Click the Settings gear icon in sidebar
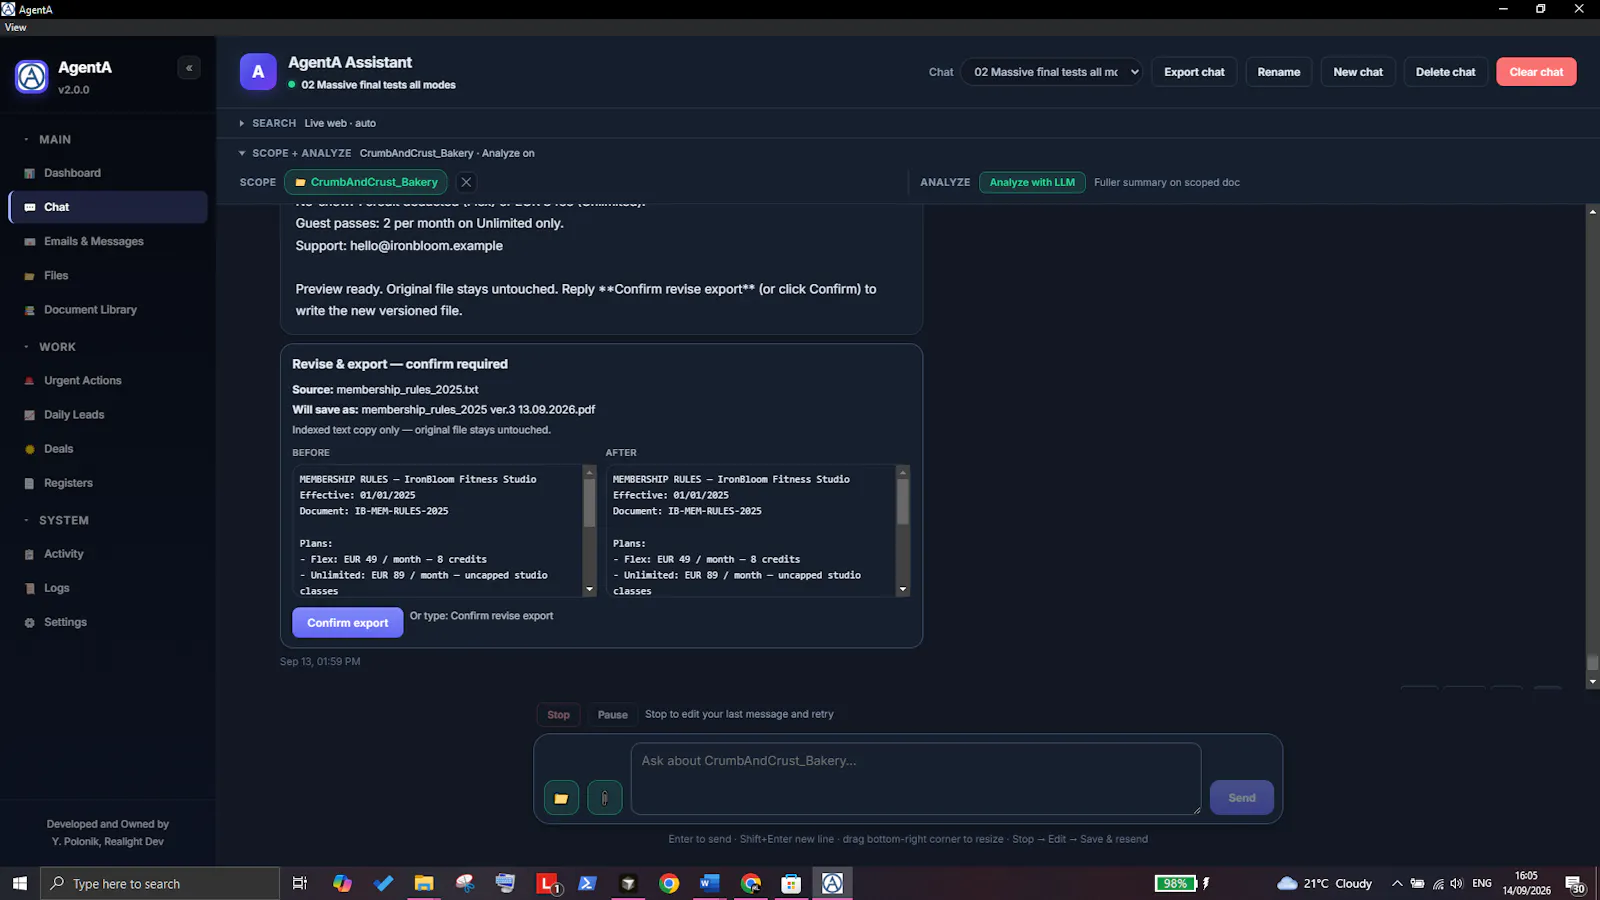 [x=30, y=622]
